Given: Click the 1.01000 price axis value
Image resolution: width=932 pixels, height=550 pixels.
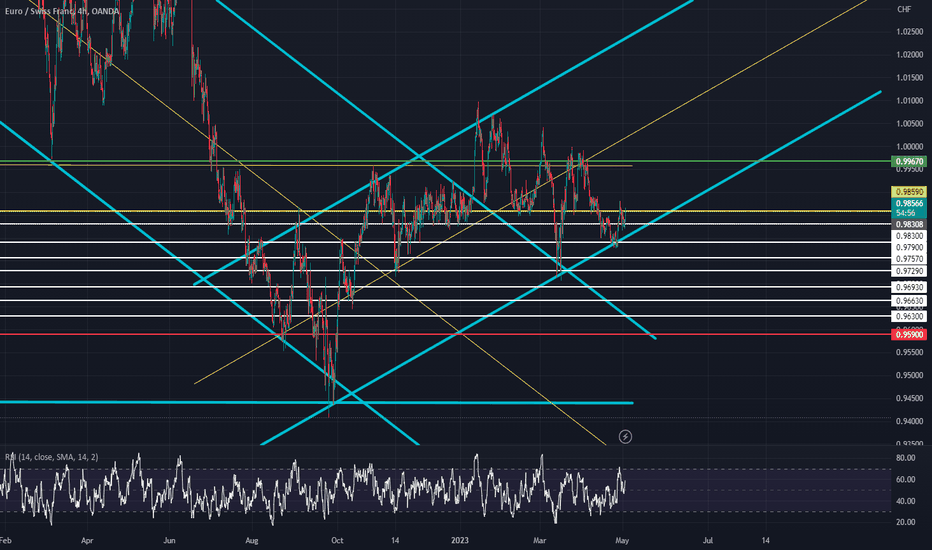Looking at the screenshot, I should [909, 100].
